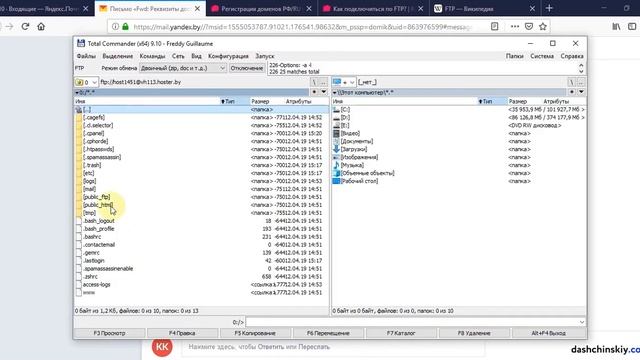This screenshot has height=360, width=640.
Task: Click right panel root directory backslash button
Action: 571,82
